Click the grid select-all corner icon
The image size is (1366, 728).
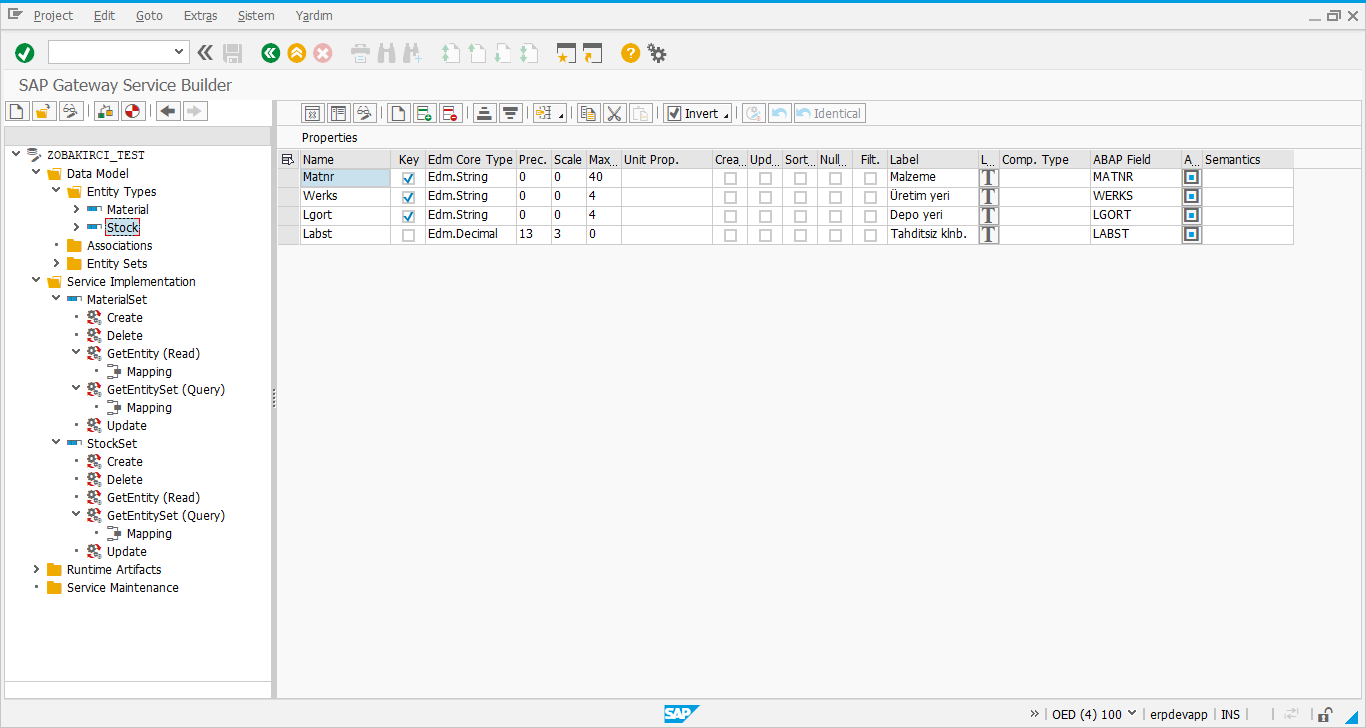point(288,159)
